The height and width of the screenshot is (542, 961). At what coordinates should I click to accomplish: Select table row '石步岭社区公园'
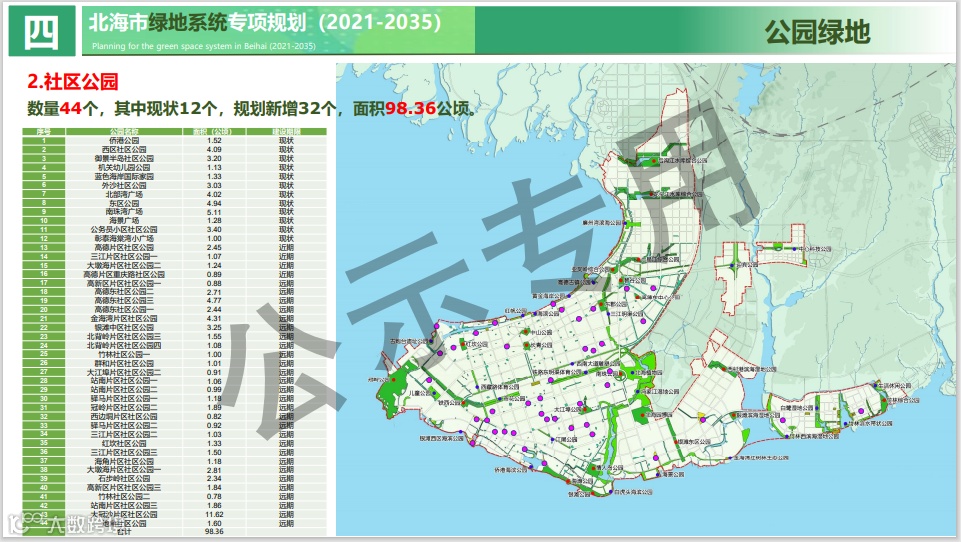tap(175, 479)
